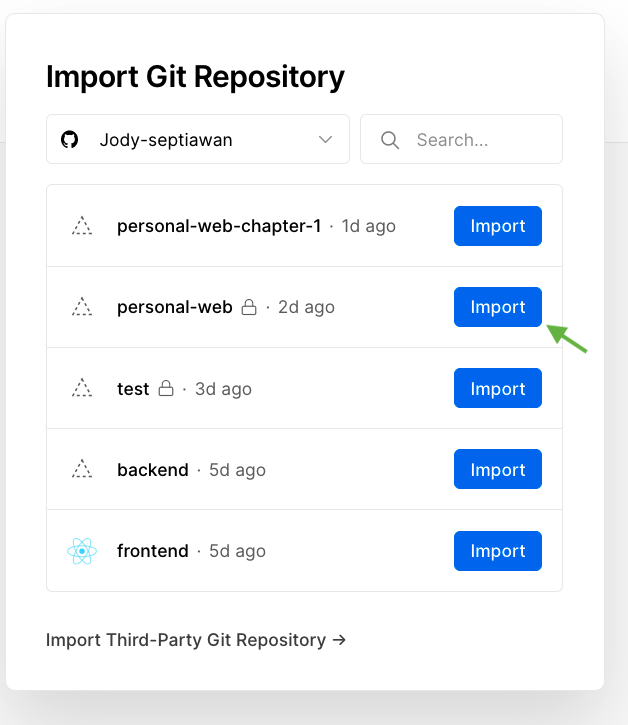Image resolution: width=628 pixels, height=725 pixels.
Task: Click the framework icon beside personal-web-chapter-1
Action: 82,226
